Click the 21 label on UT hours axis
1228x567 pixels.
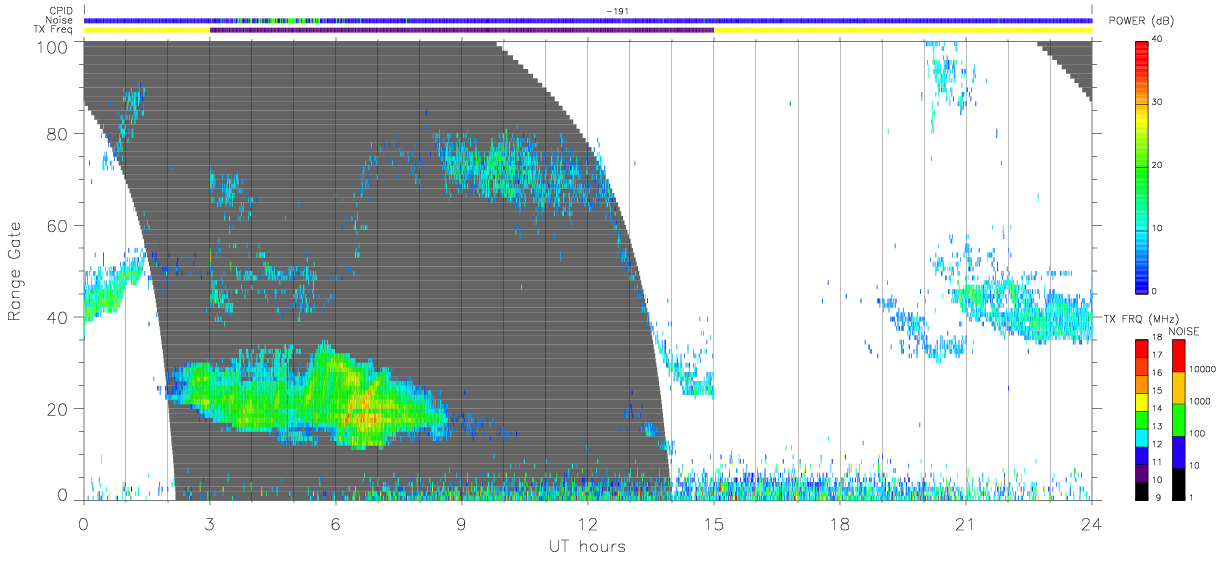[x=966, y=522]
